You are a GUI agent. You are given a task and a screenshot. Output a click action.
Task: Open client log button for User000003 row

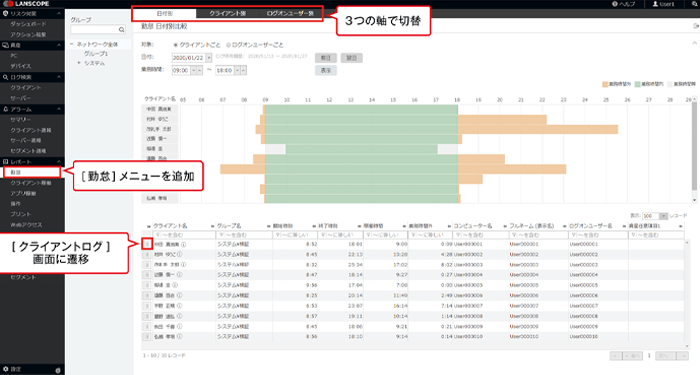click(147, 264)
